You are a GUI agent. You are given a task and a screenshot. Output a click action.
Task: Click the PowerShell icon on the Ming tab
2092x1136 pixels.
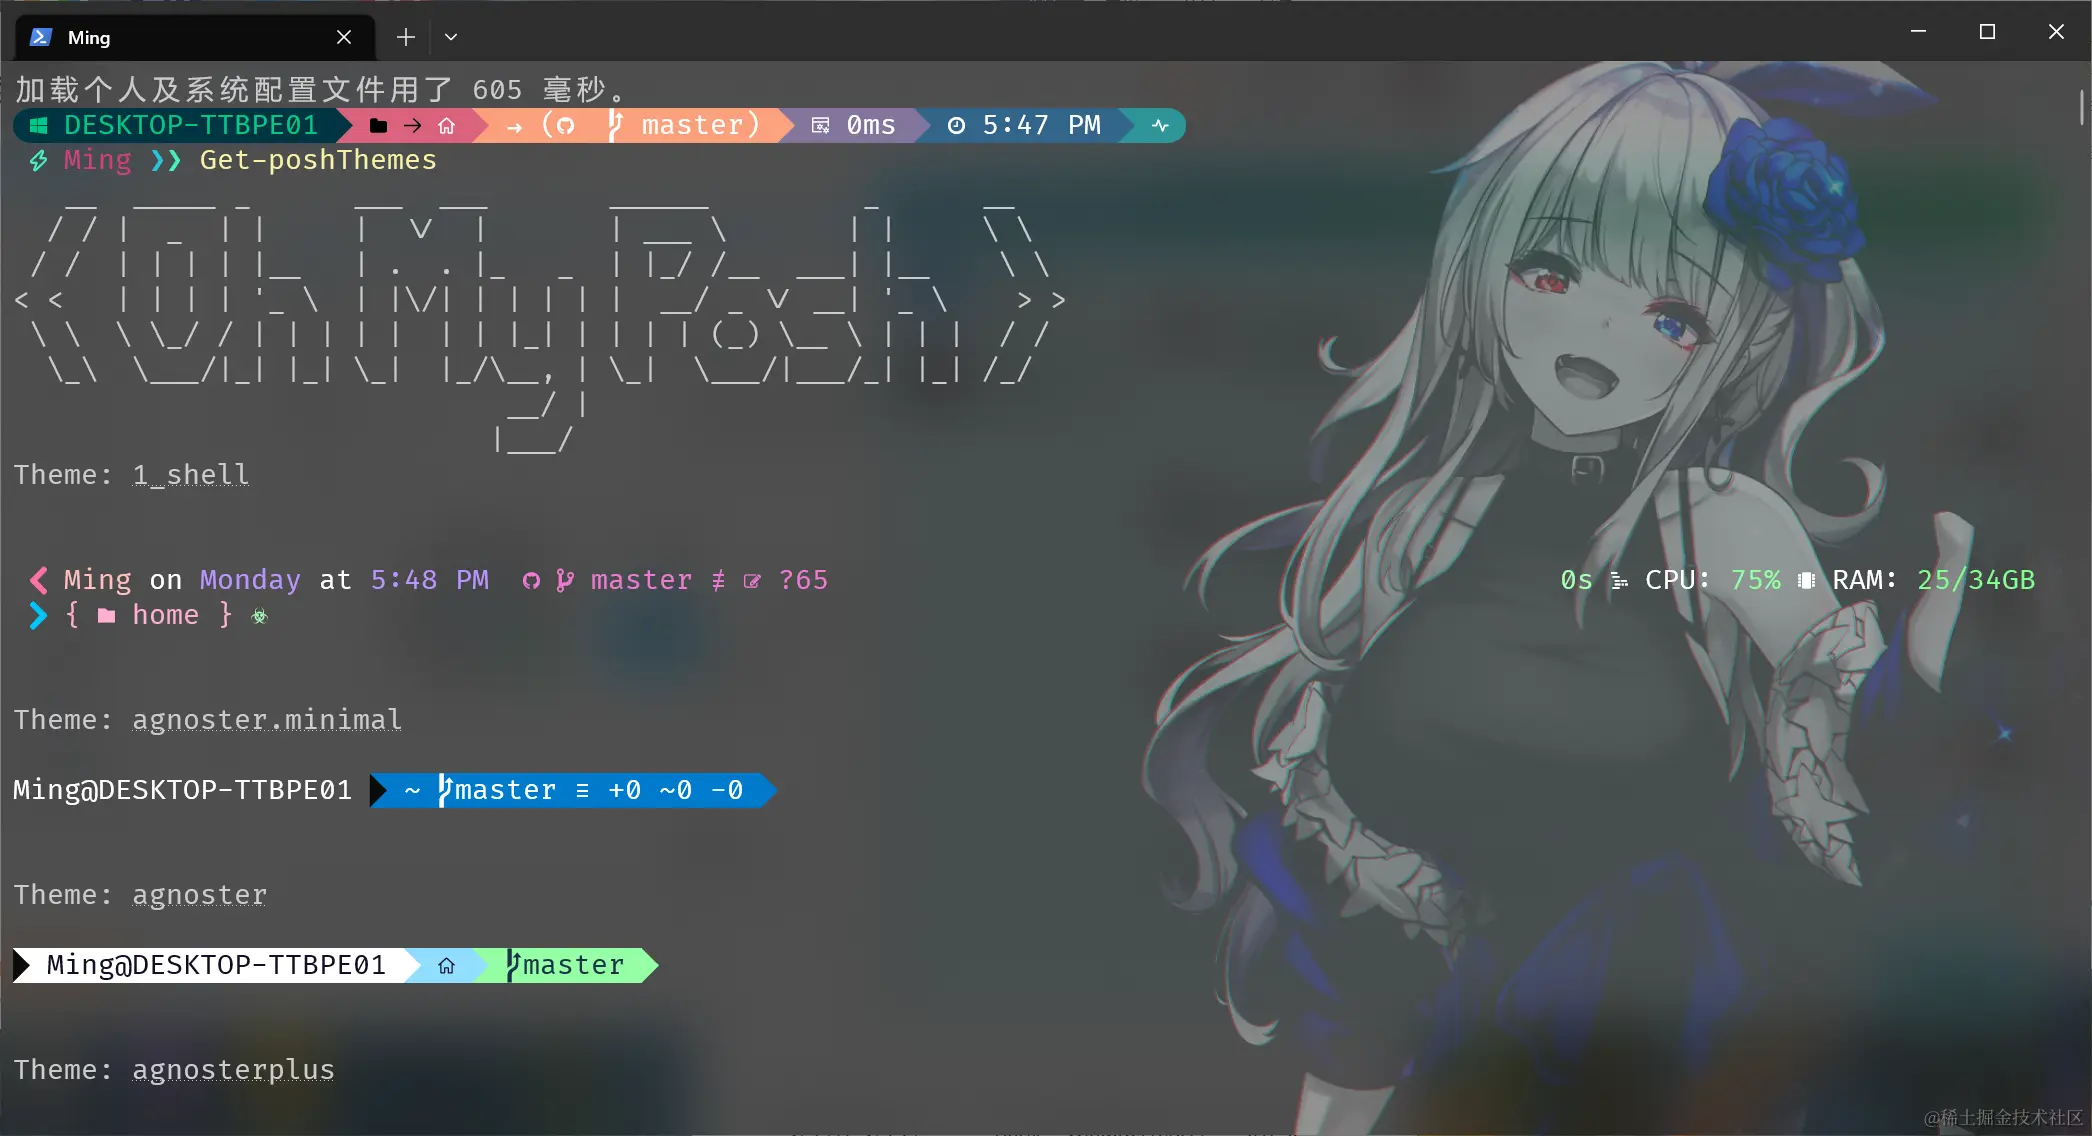[x=40, y=36]
